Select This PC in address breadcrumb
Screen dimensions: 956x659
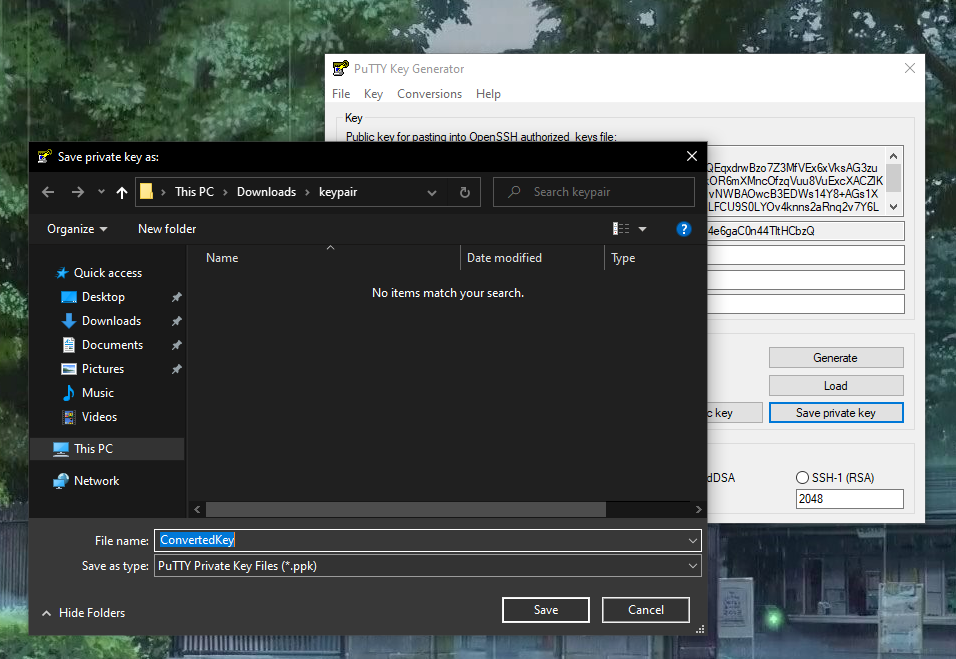[194, 192]
